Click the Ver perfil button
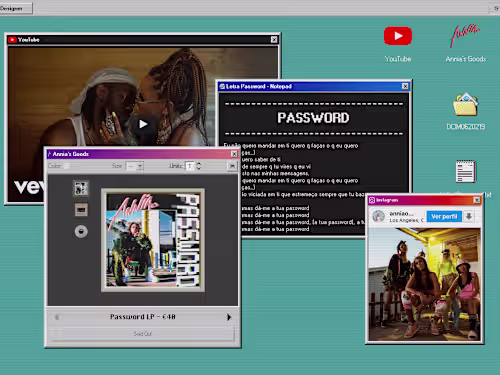 tap(444, 216)
